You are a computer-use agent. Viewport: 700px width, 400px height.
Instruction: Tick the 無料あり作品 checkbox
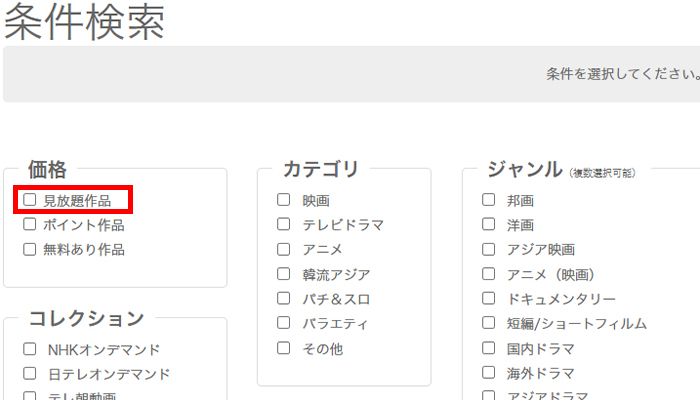[x=30, y=249]
